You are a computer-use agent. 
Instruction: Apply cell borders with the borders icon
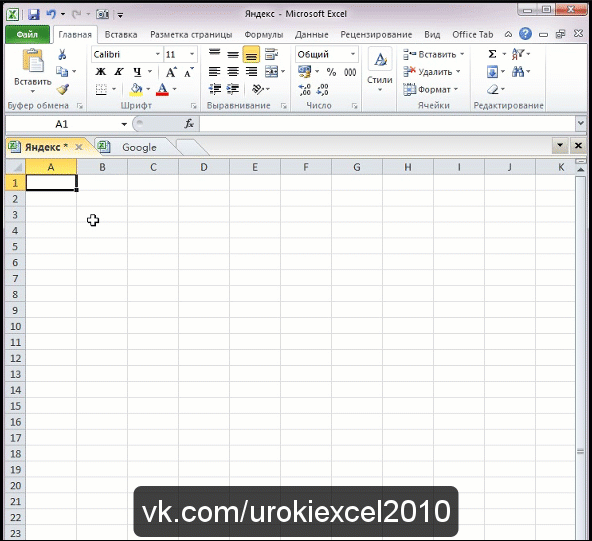pos(101,89)
